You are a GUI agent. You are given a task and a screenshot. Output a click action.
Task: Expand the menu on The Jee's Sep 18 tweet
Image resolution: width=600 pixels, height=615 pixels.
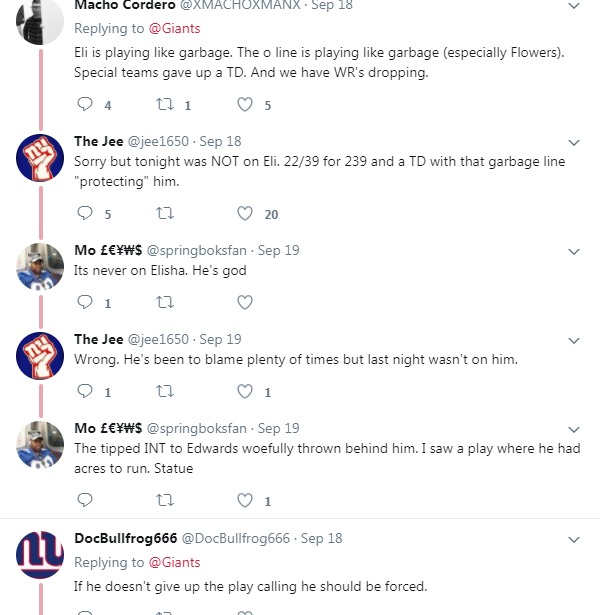(x=574, y=142)
